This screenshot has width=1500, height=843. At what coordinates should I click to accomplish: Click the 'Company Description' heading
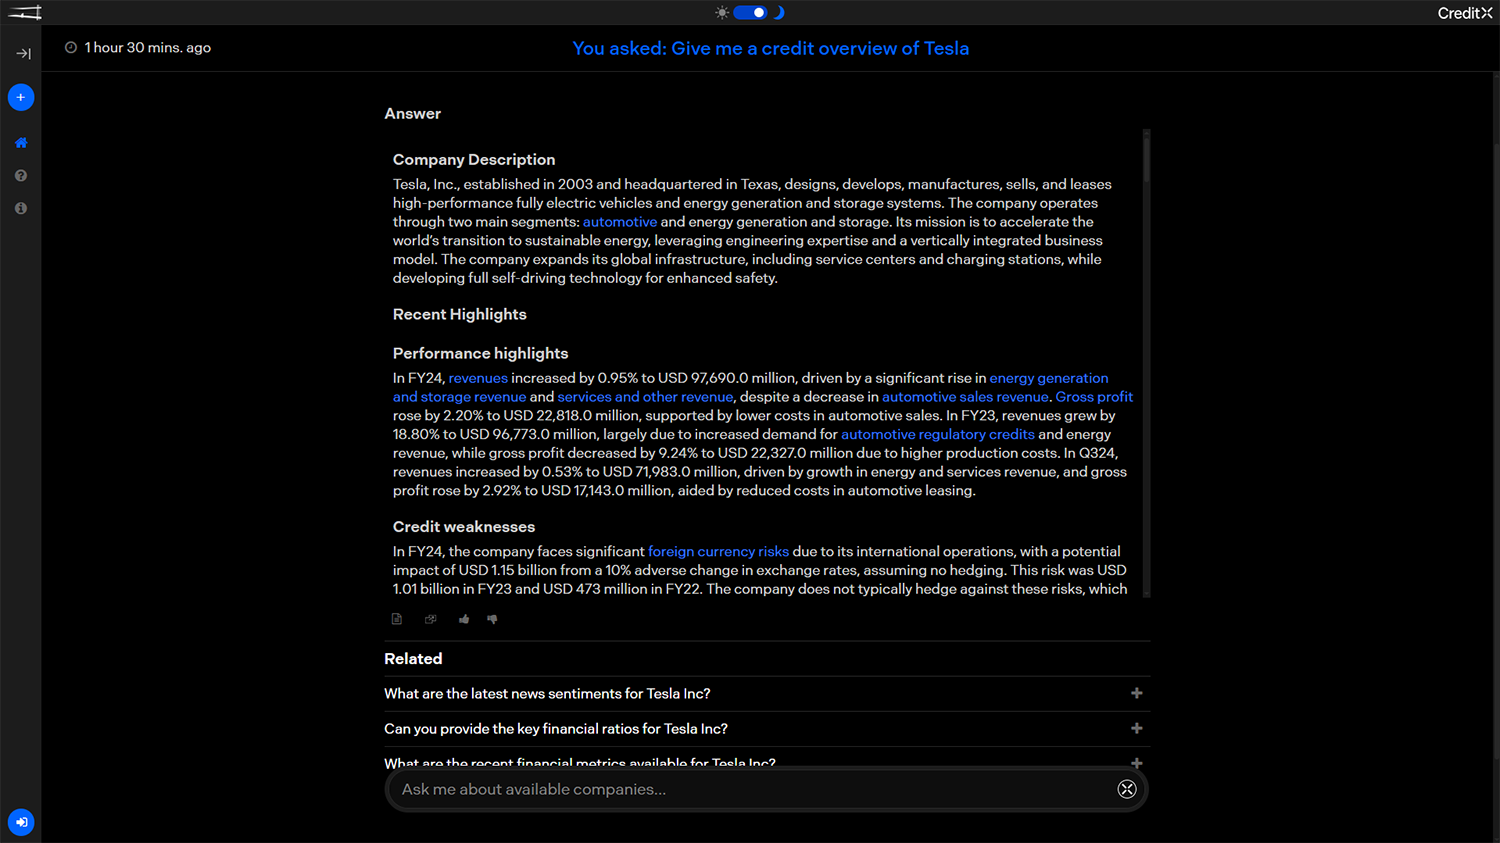(474, 159)
